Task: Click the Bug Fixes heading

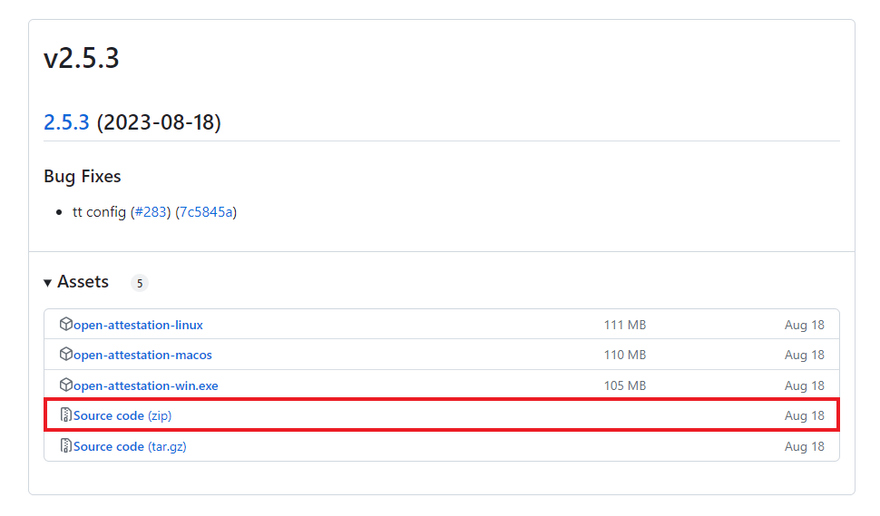Action: click(x=82, y=176)
